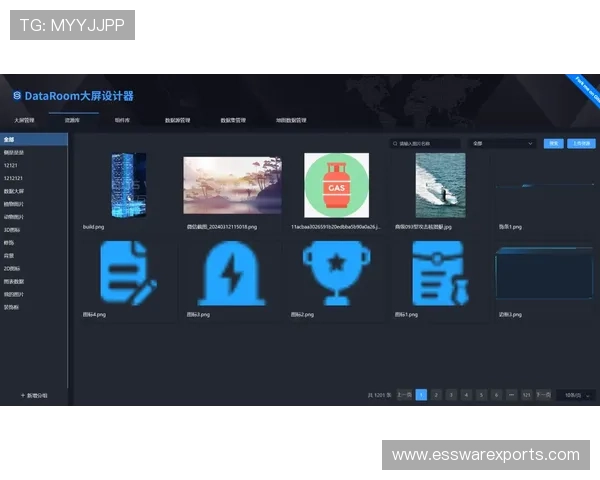Viewport: 600px width, 480px height.
Task: Click the 新增分组 add group button
Action: point(34,395)
